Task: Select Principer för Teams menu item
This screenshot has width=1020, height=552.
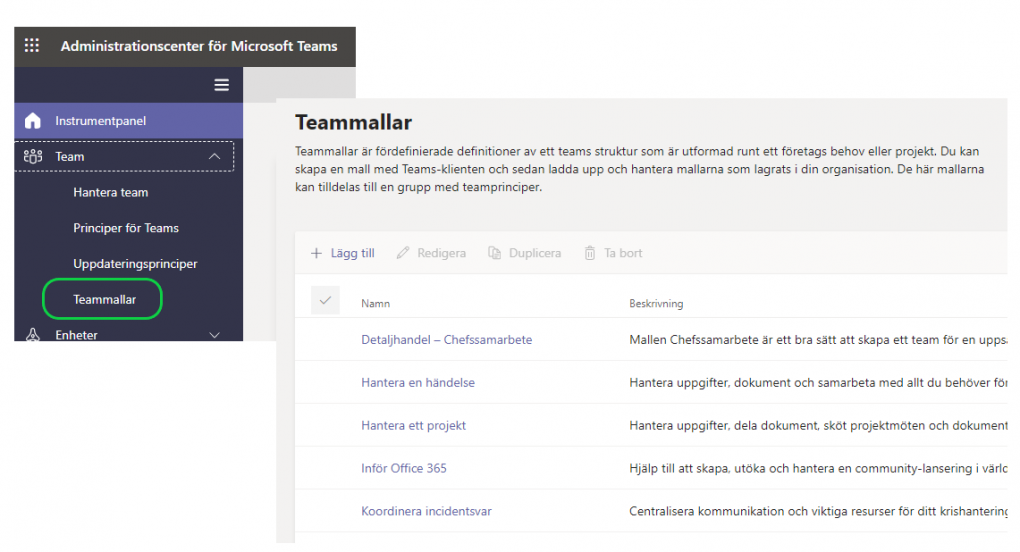Action: pyautogui.click(x=126, y=228)
